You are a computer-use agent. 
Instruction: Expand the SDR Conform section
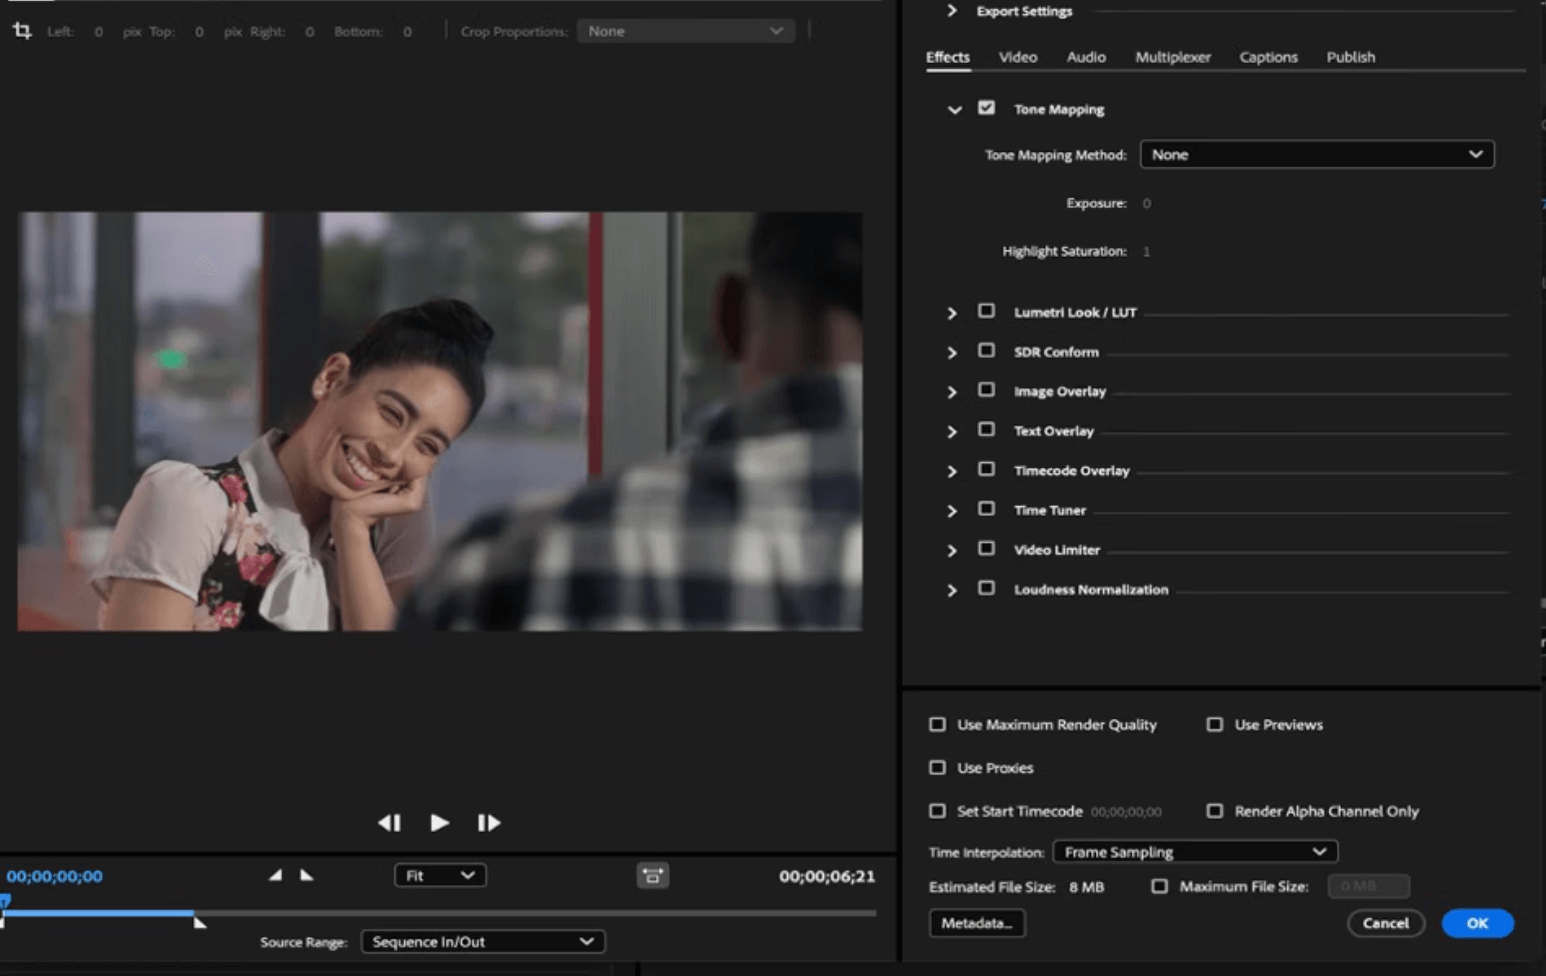tap(951, 353)
